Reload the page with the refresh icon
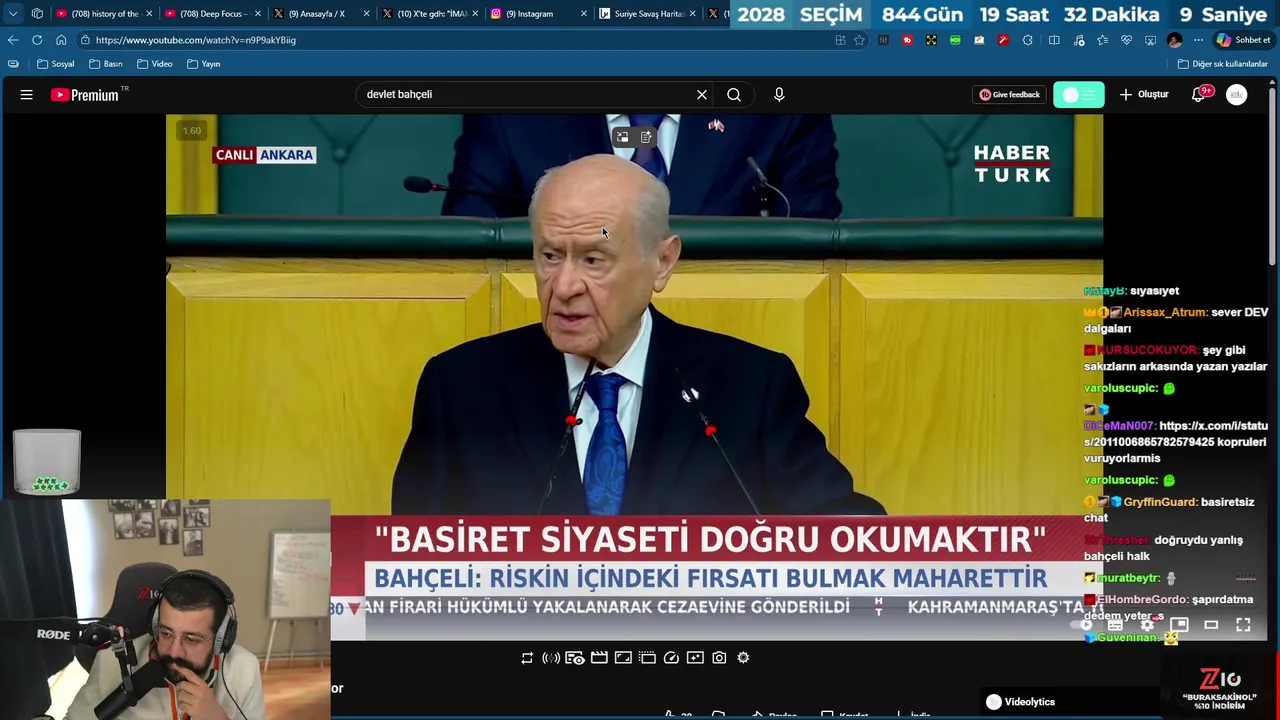 point(37,40)
